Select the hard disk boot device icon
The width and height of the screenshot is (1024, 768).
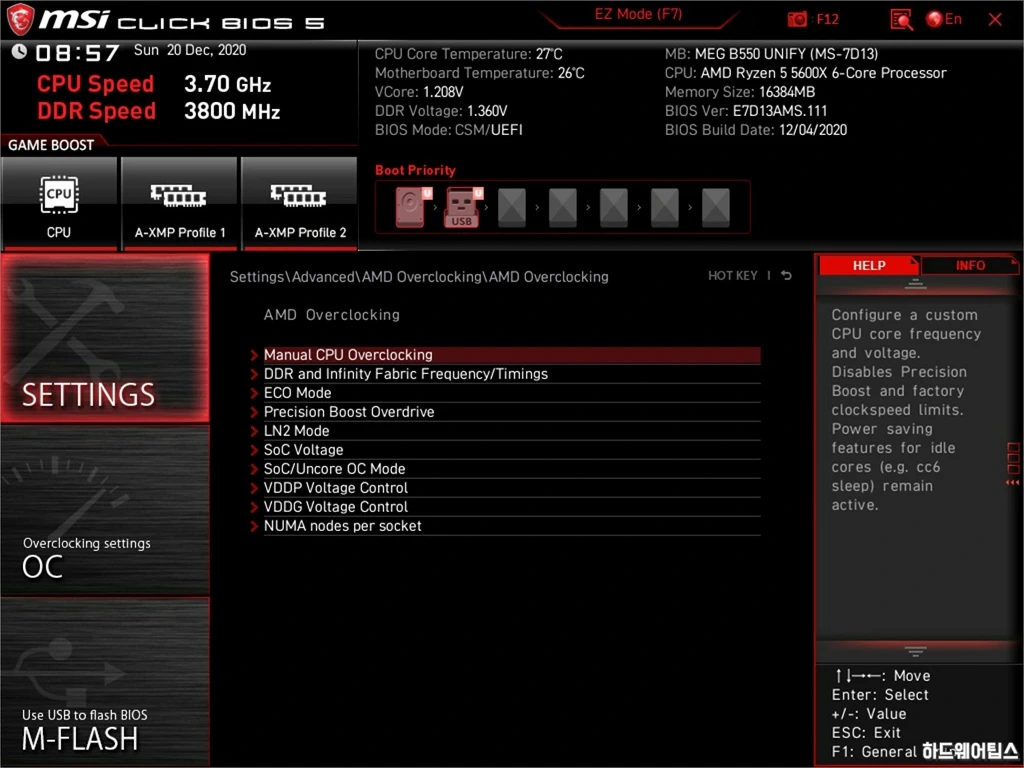[x=412, y=207]
